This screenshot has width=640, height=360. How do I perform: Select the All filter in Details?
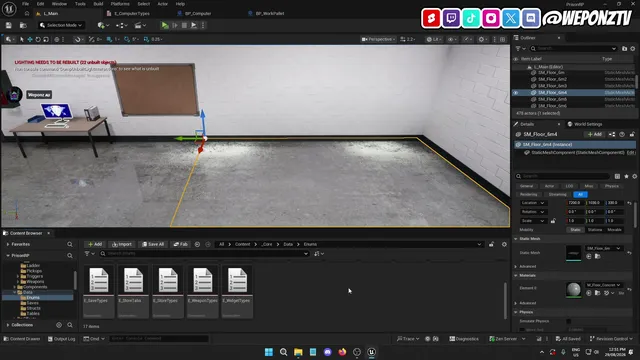point(580,194)
